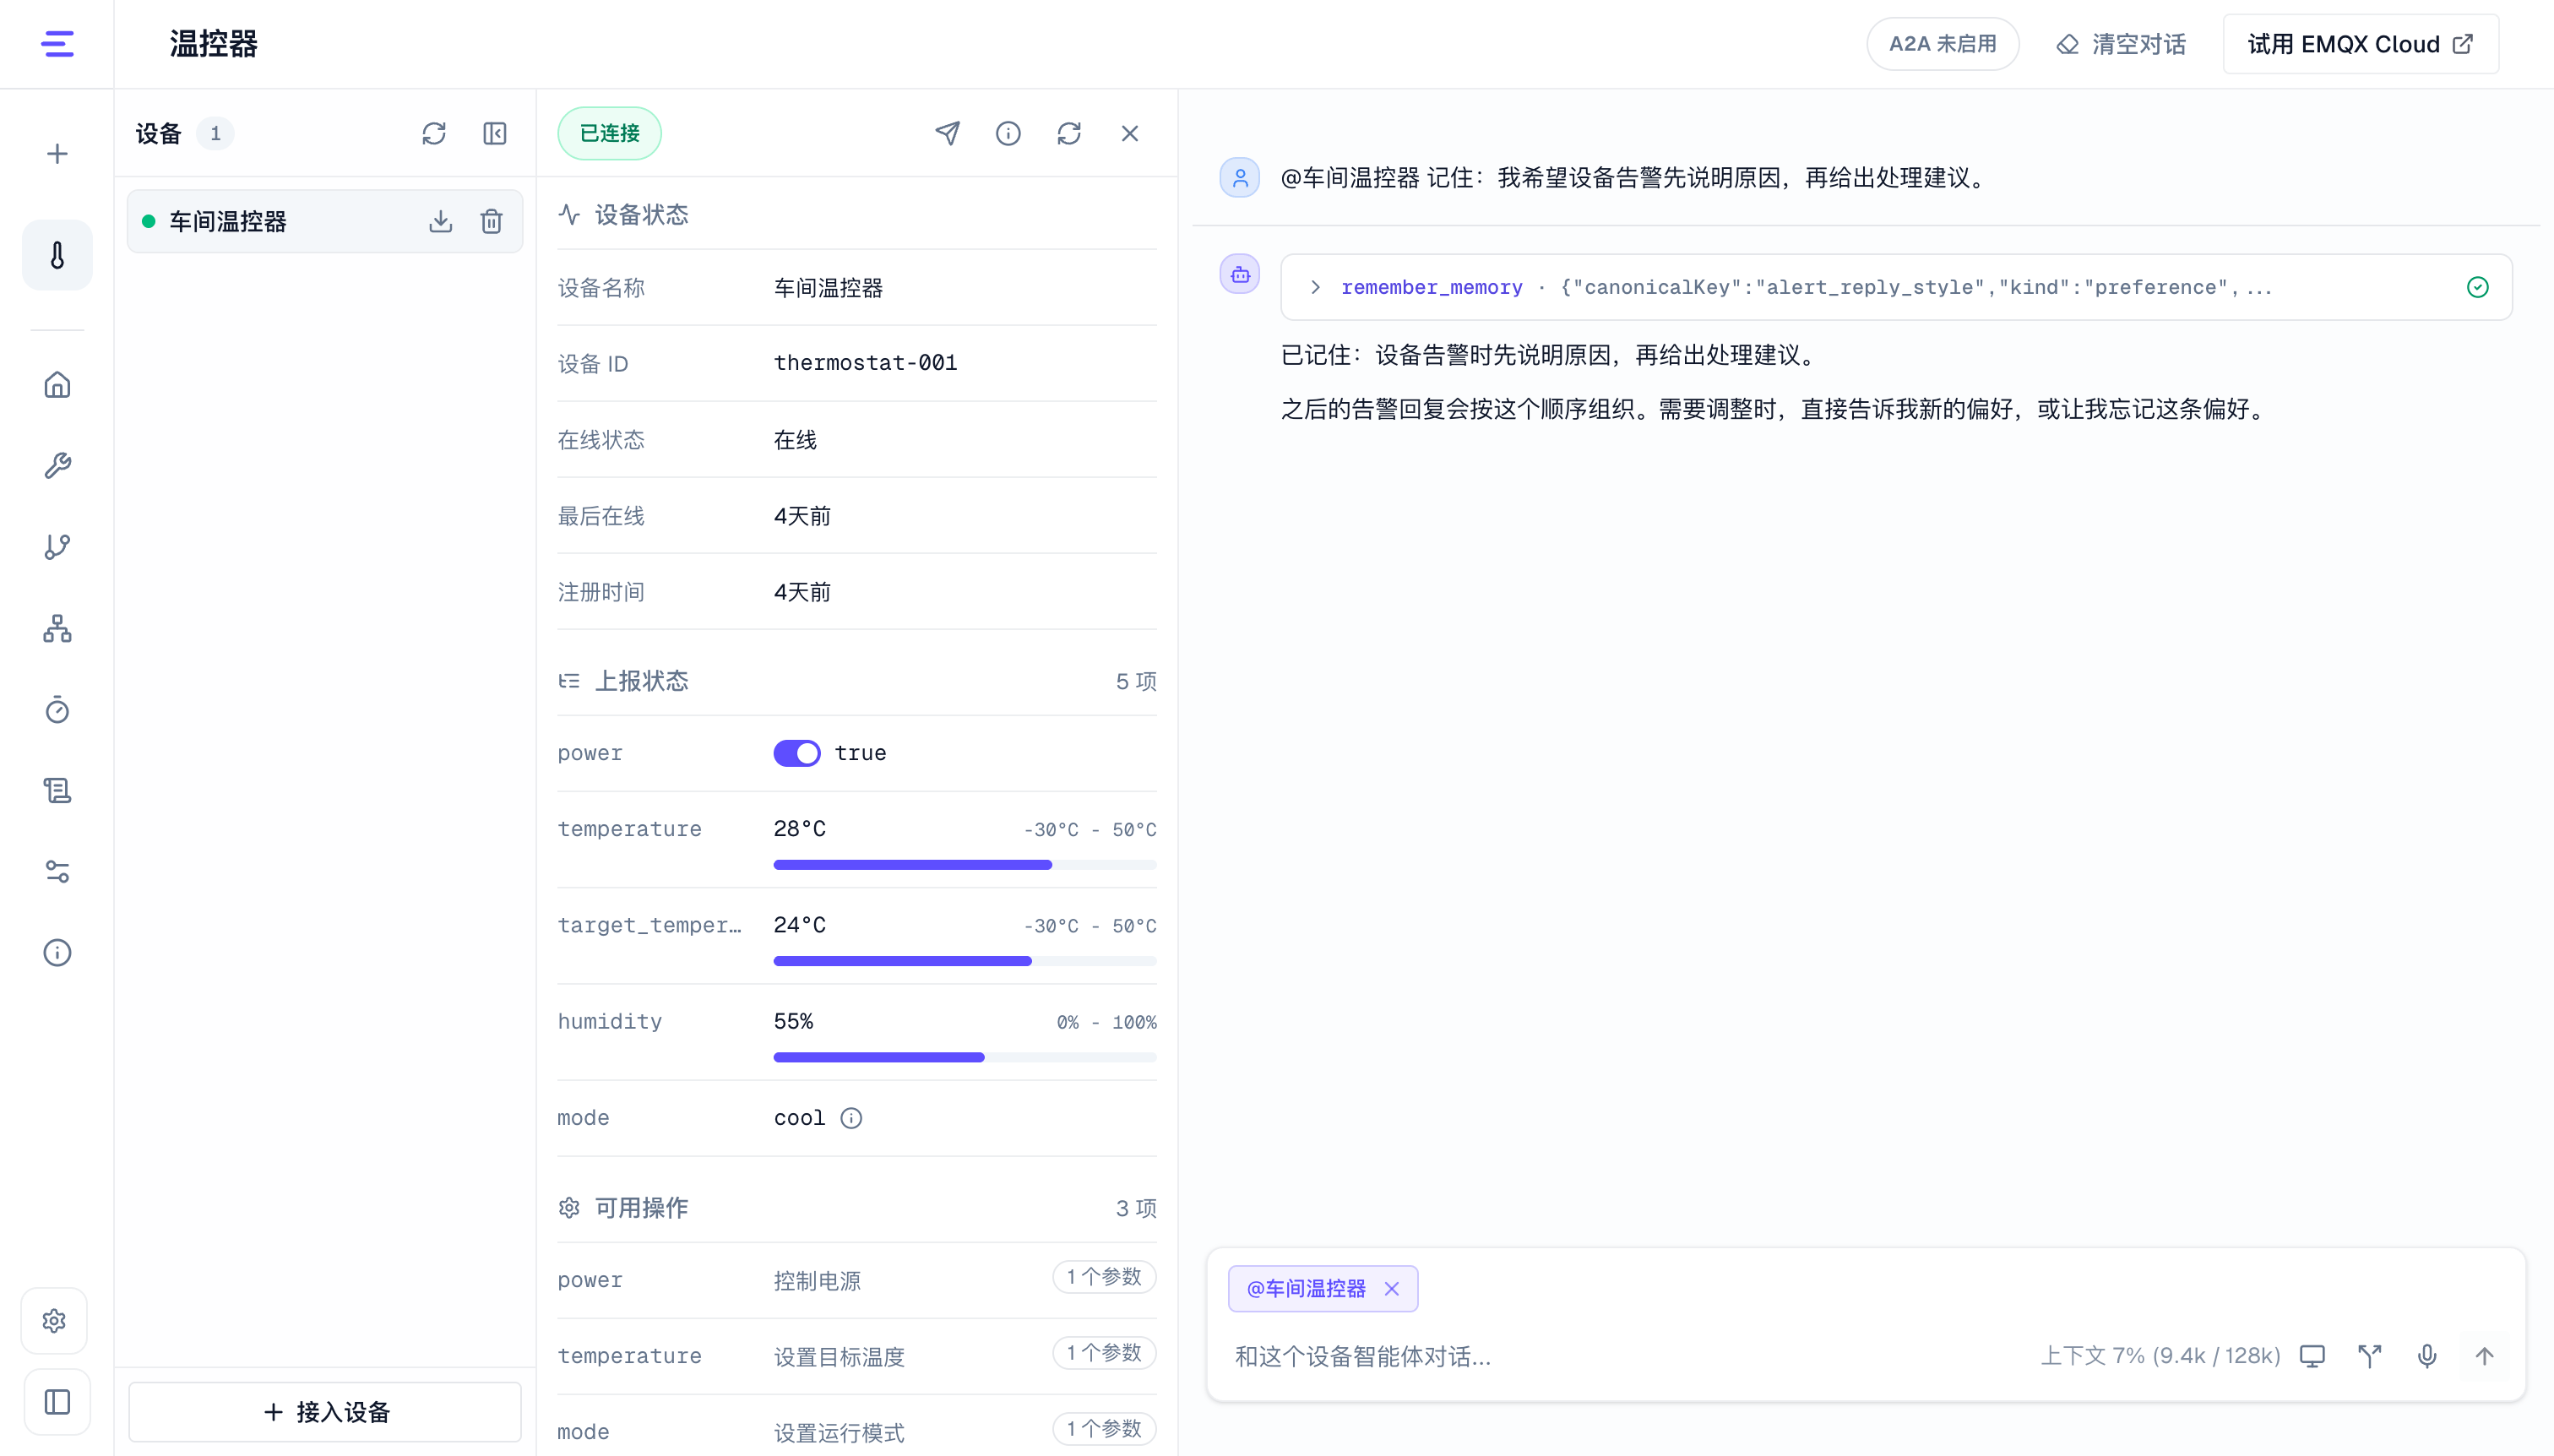Viewport: 2554px width, 1456px height.
Task: Click 接入设备 to add device
Action: [x=325, y=1411]
